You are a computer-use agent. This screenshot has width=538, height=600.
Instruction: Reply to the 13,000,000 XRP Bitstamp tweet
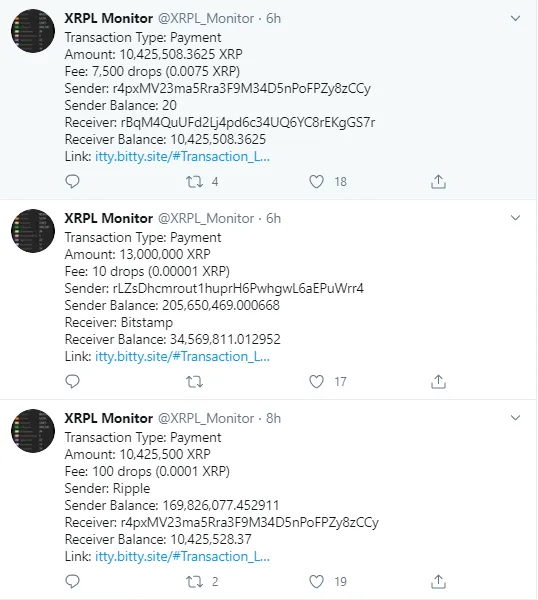coord(72,382)
